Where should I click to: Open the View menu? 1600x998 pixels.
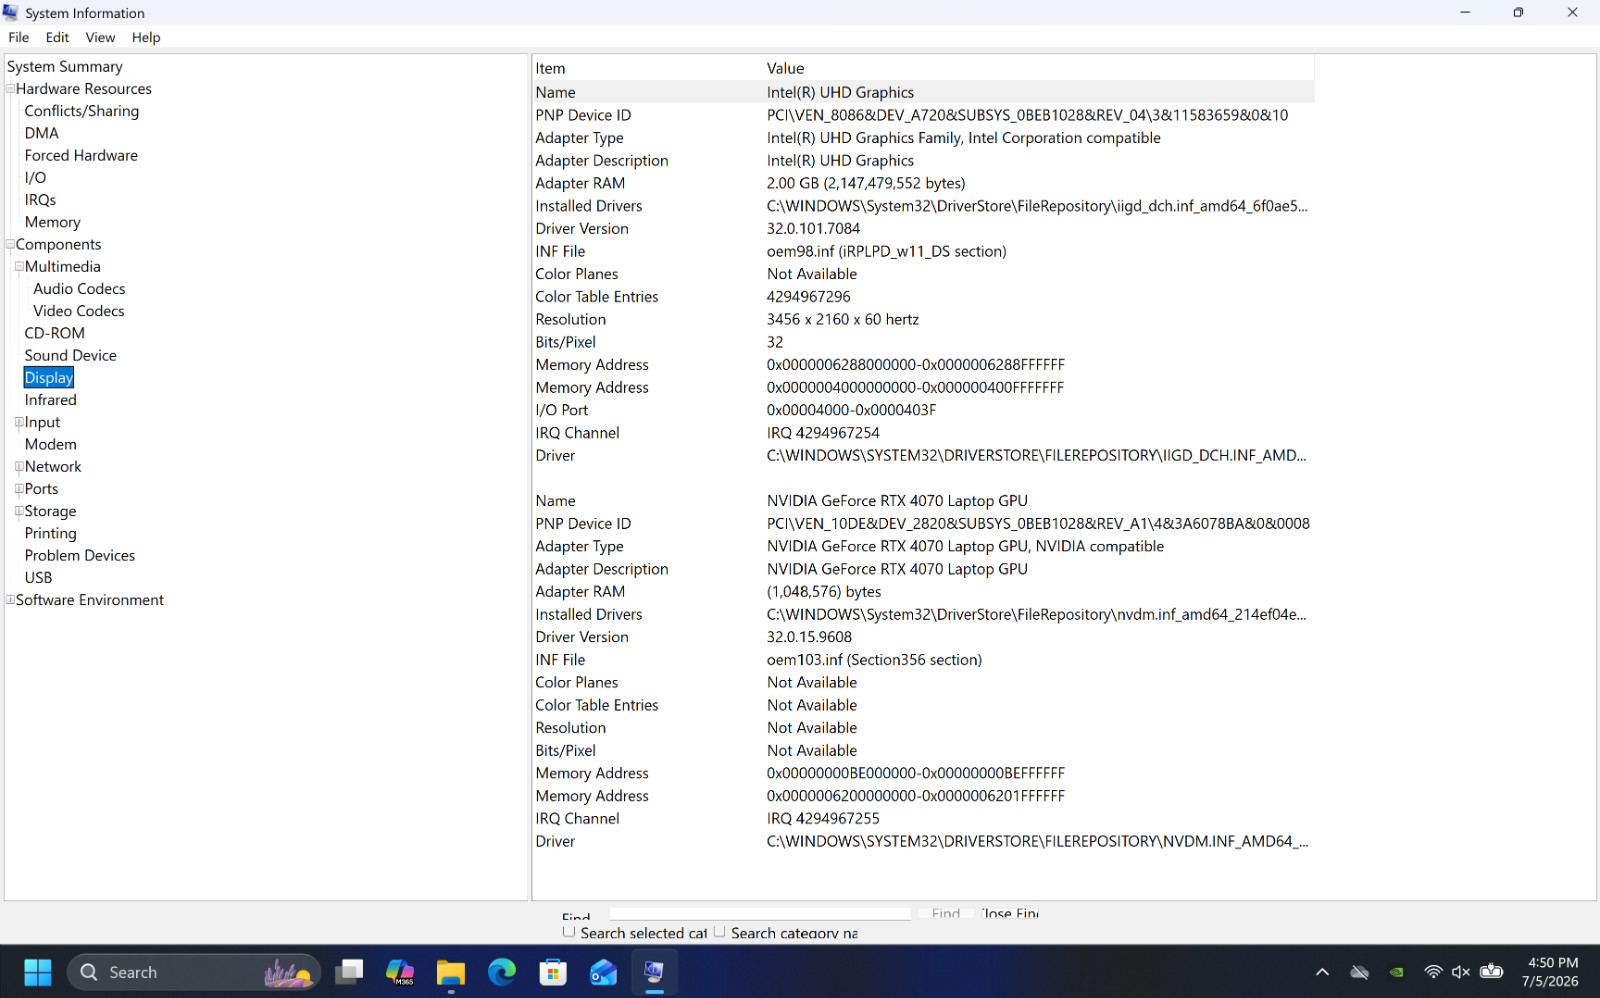[100, 37]
